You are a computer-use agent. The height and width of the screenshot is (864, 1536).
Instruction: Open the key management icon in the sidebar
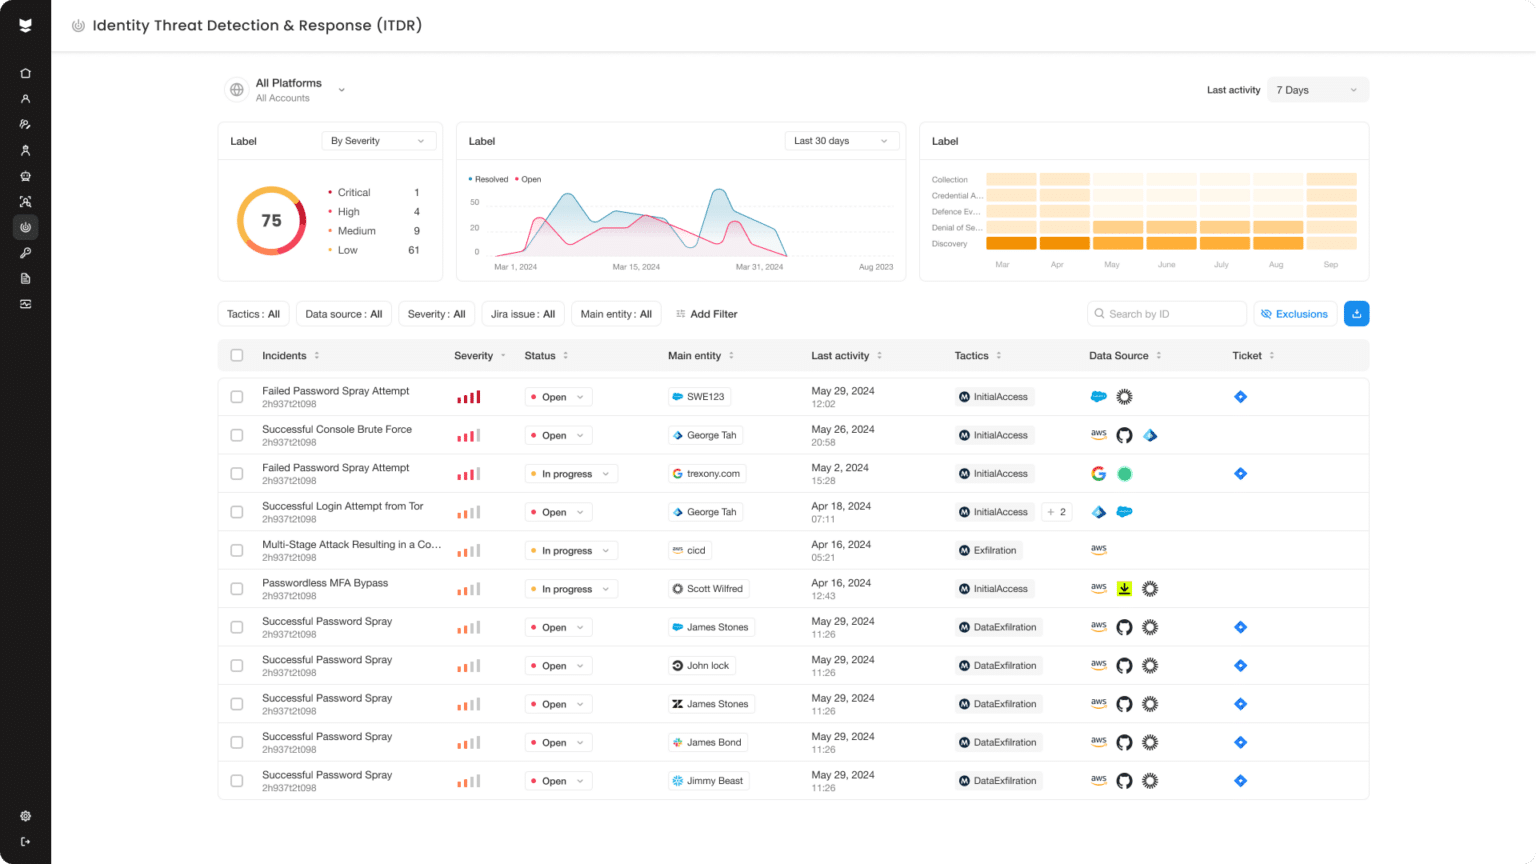(x=25, y=252)
